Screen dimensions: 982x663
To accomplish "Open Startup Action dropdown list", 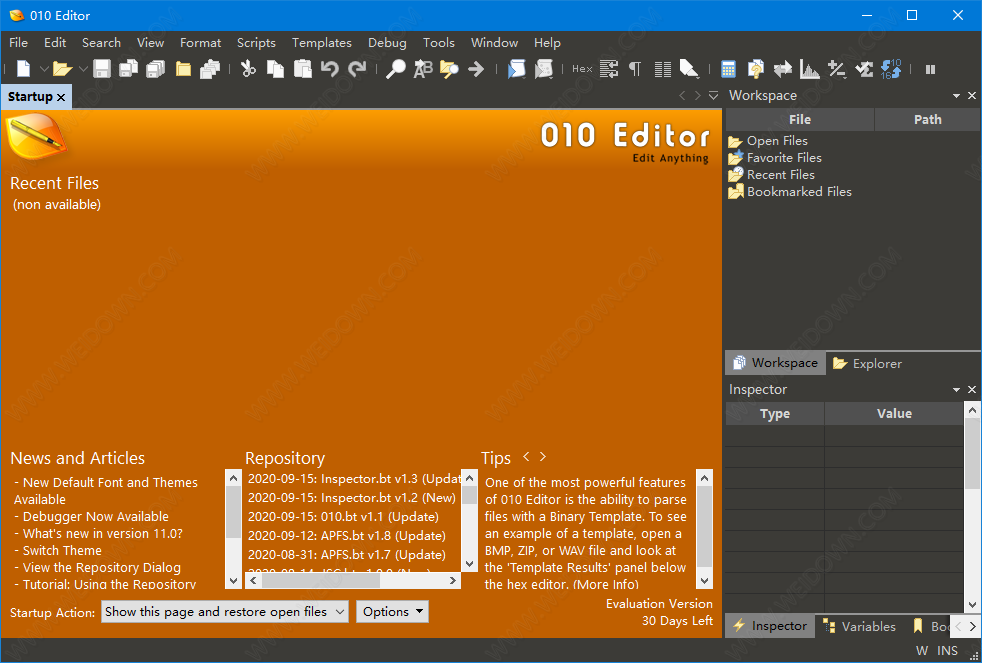I will pyautogui.click(x=225, y=612).
